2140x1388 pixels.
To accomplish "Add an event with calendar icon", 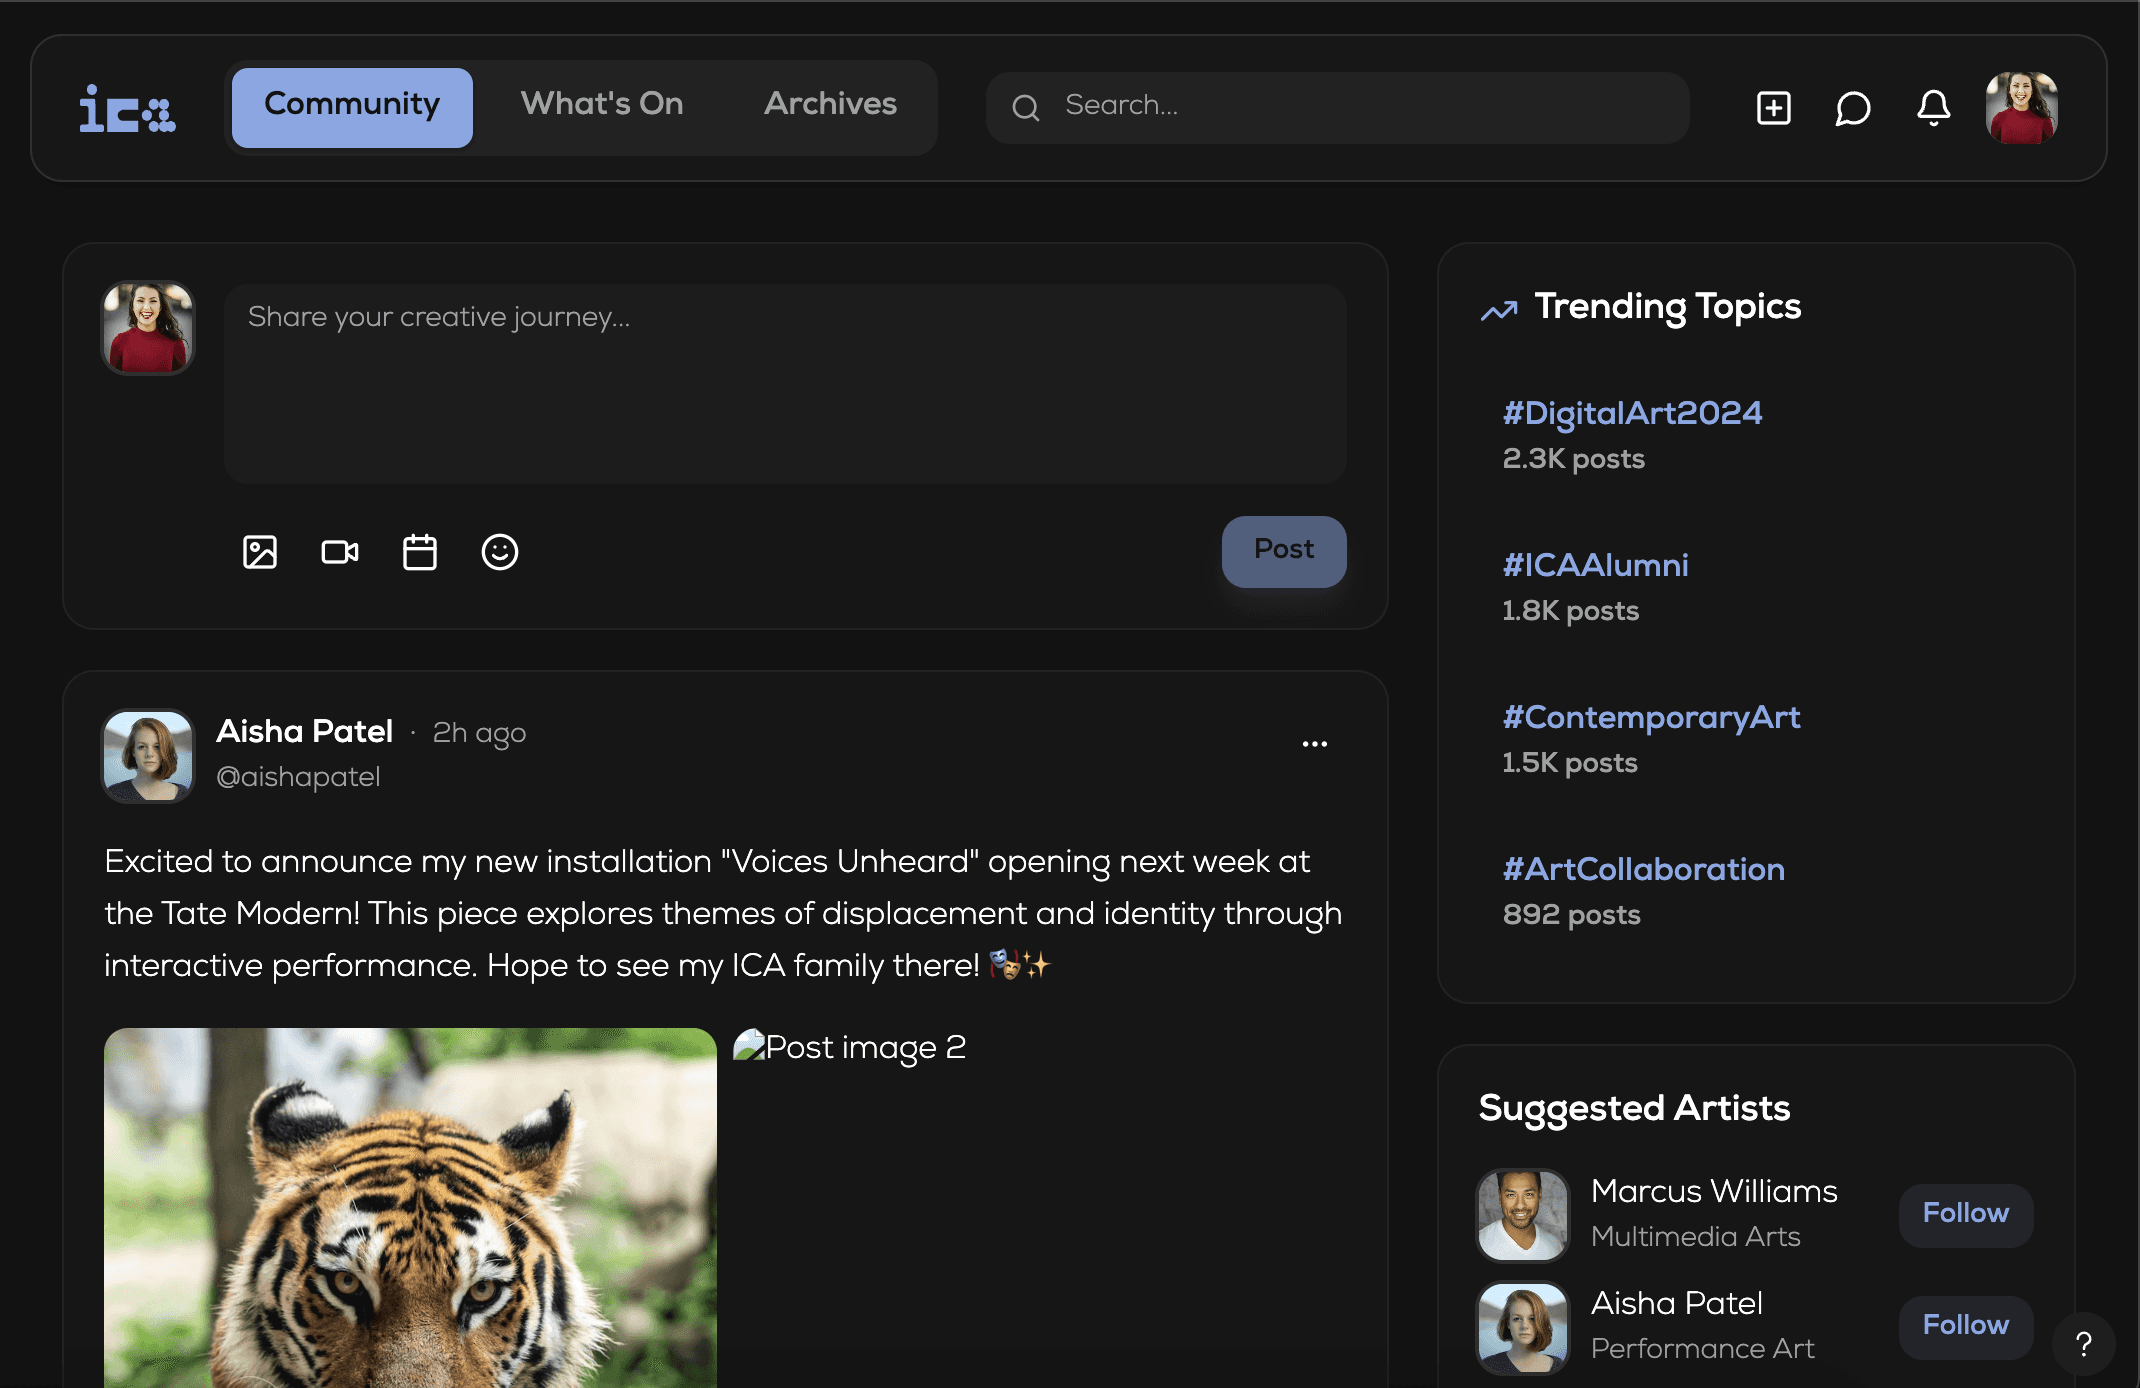I will pos(420,552).
